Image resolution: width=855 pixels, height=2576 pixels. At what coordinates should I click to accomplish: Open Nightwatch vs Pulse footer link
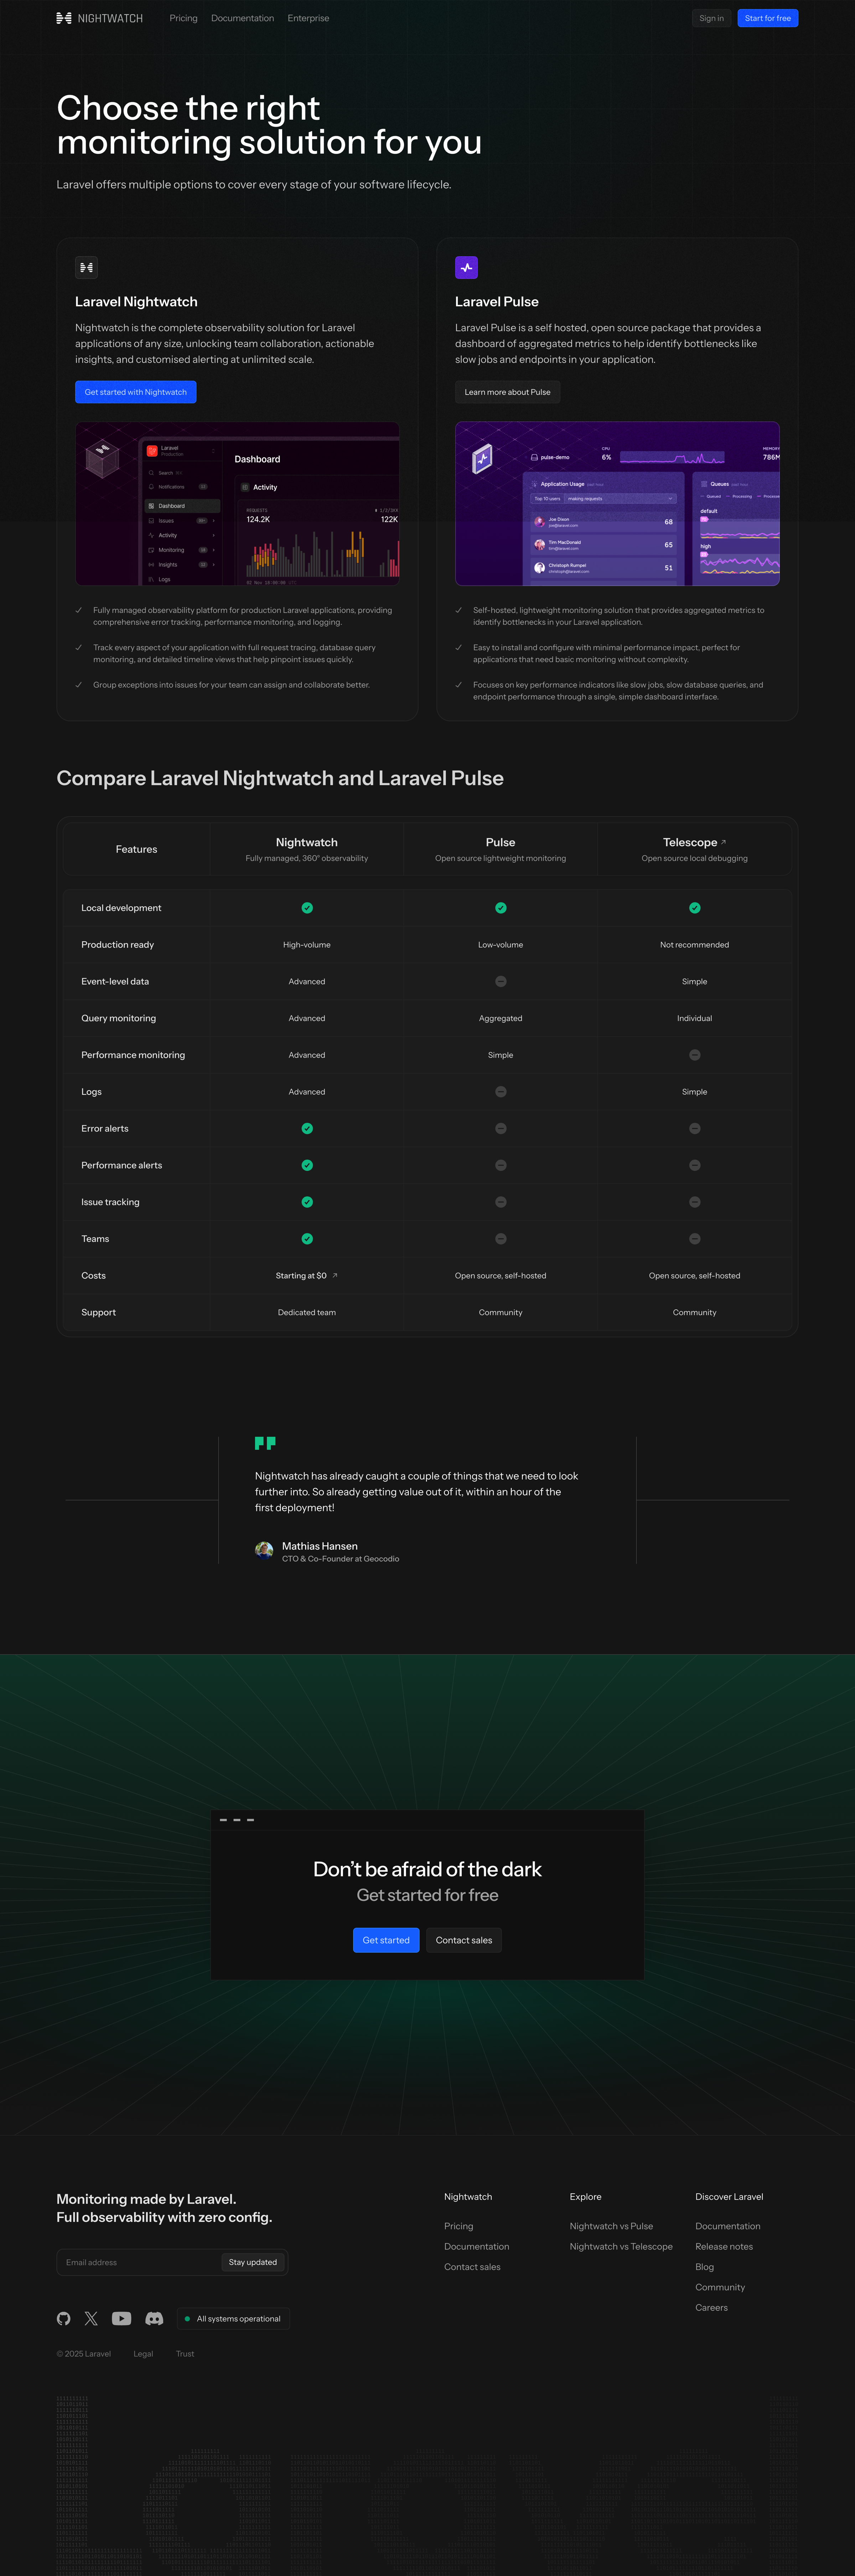pos(611,2226)
